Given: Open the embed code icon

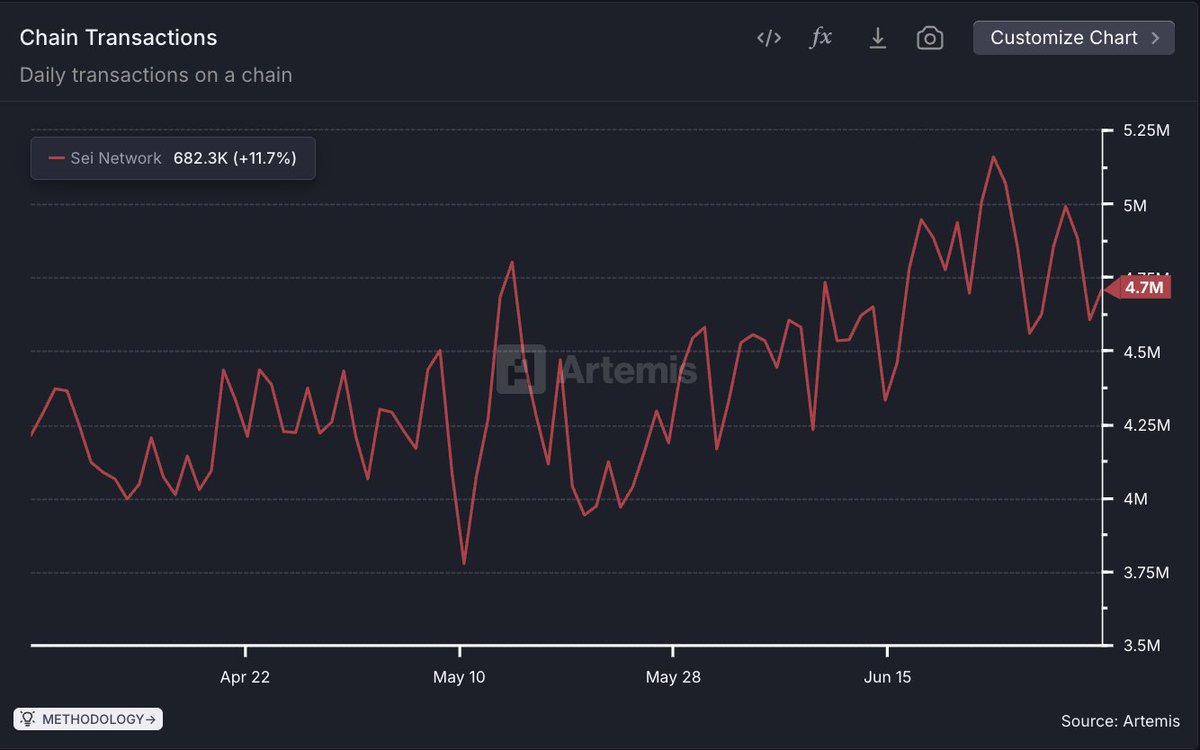Looking at the screenshot, I should point(768,38).
